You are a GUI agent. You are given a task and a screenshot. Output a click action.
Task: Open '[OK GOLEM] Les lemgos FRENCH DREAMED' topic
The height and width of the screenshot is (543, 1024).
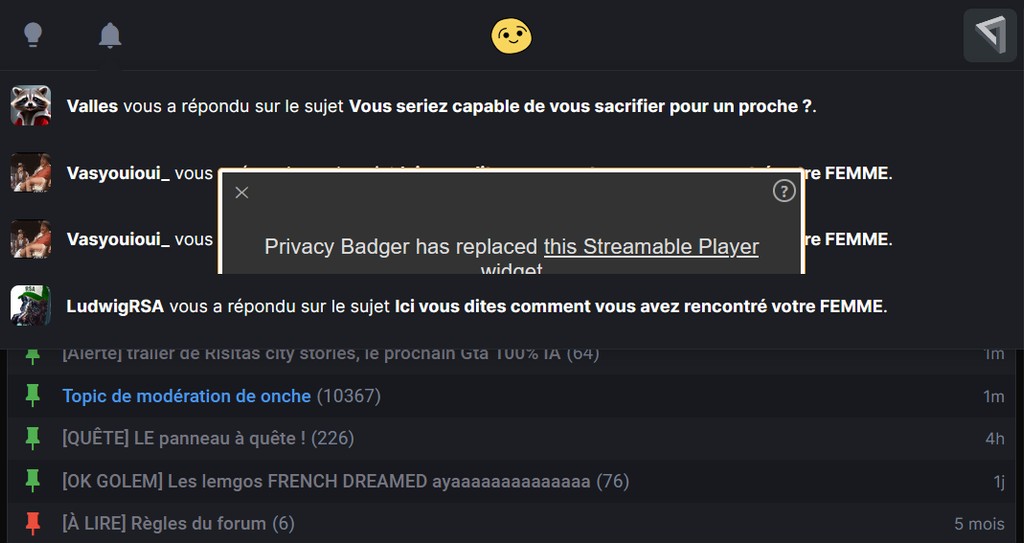(326, 481)
